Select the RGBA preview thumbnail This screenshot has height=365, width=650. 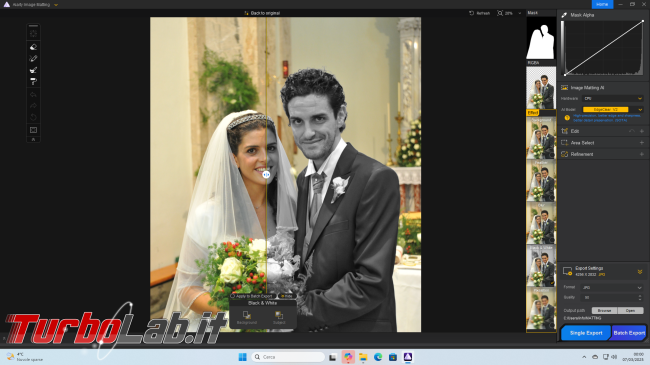click(541, 88)
